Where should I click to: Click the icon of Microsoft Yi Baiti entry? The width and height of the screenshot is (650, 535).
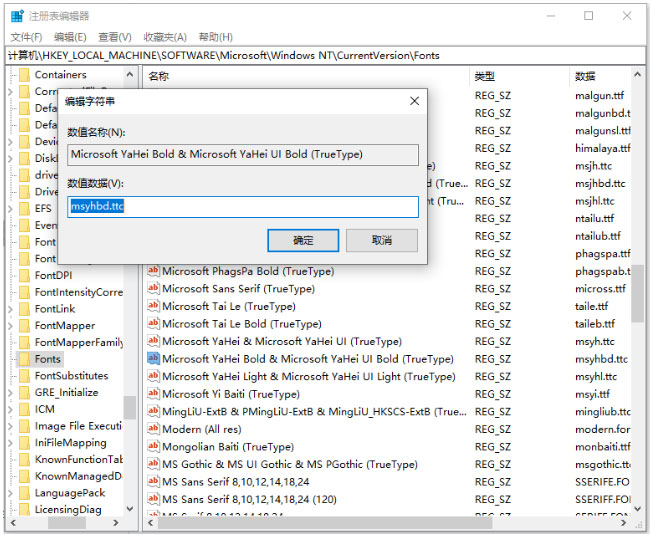(153, 393)
